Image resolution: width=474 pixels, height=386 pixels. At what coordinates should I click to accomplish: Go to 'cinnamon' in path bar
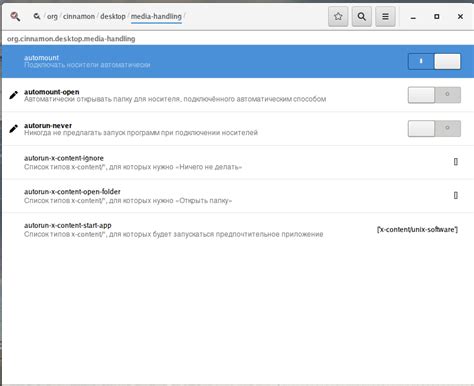79,16
